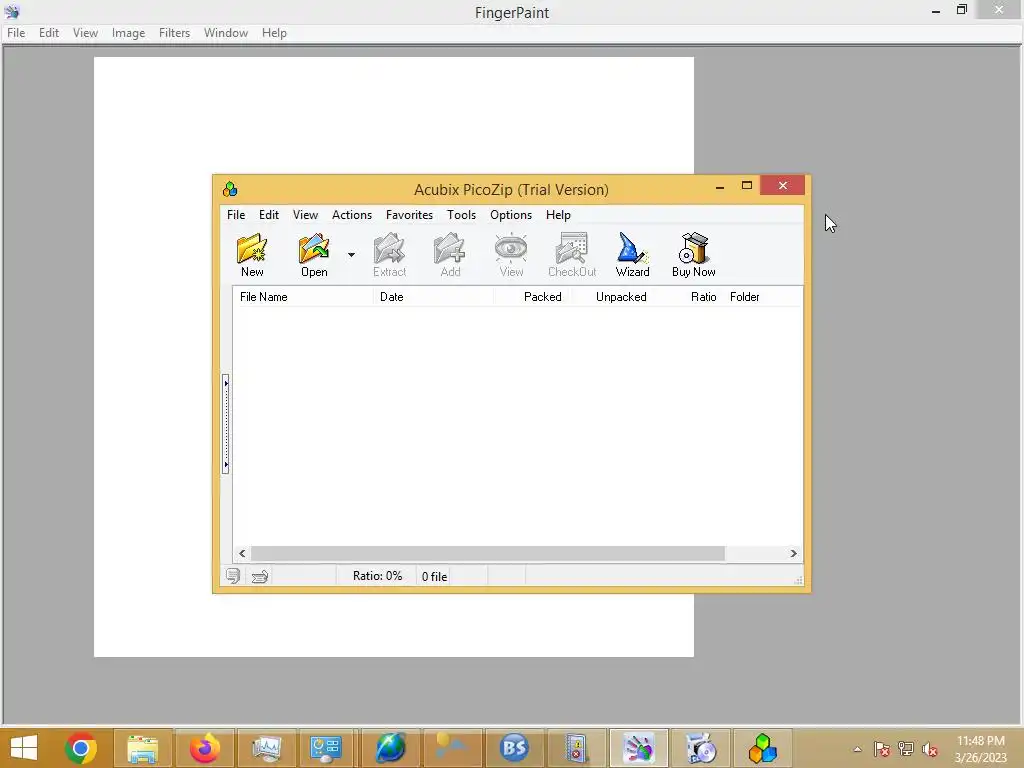Click the muted volume tray icon
The image size is (1024, 768).
[930, 750]
